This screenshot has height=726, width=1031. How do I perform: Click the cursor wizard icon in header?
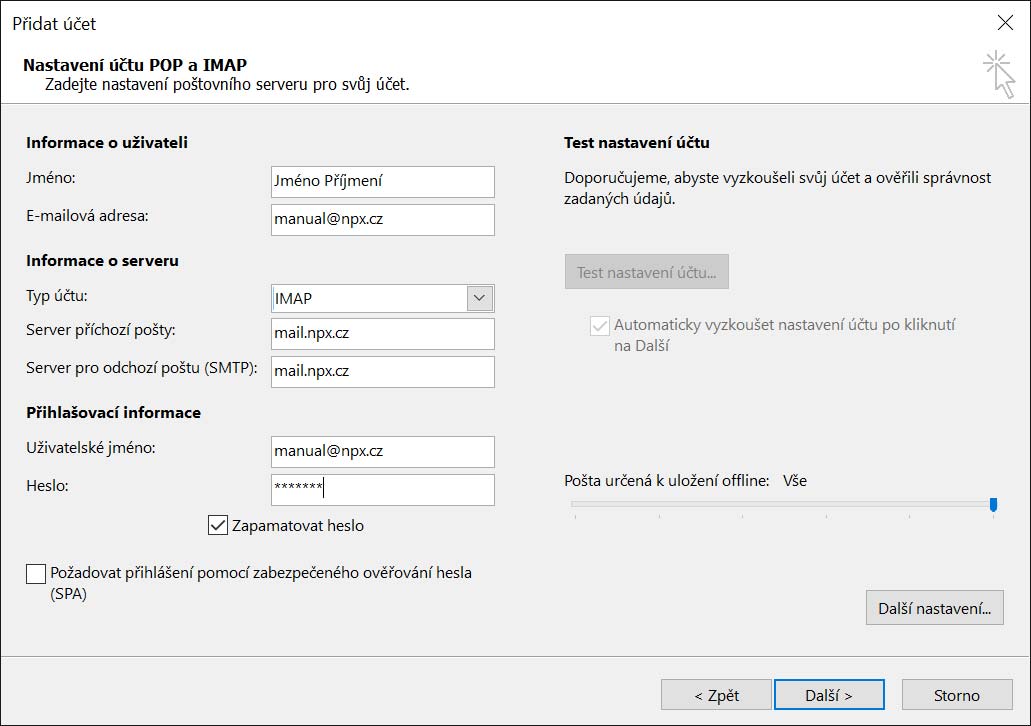[999, 75]
